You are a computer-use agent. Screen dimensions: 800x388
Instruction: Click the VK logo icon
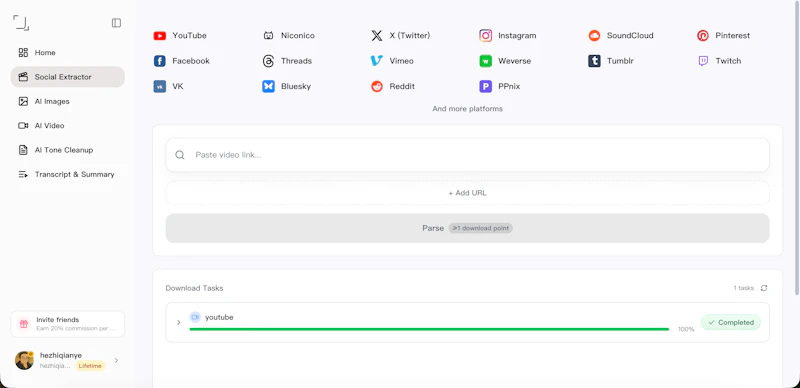click(160, 87)
